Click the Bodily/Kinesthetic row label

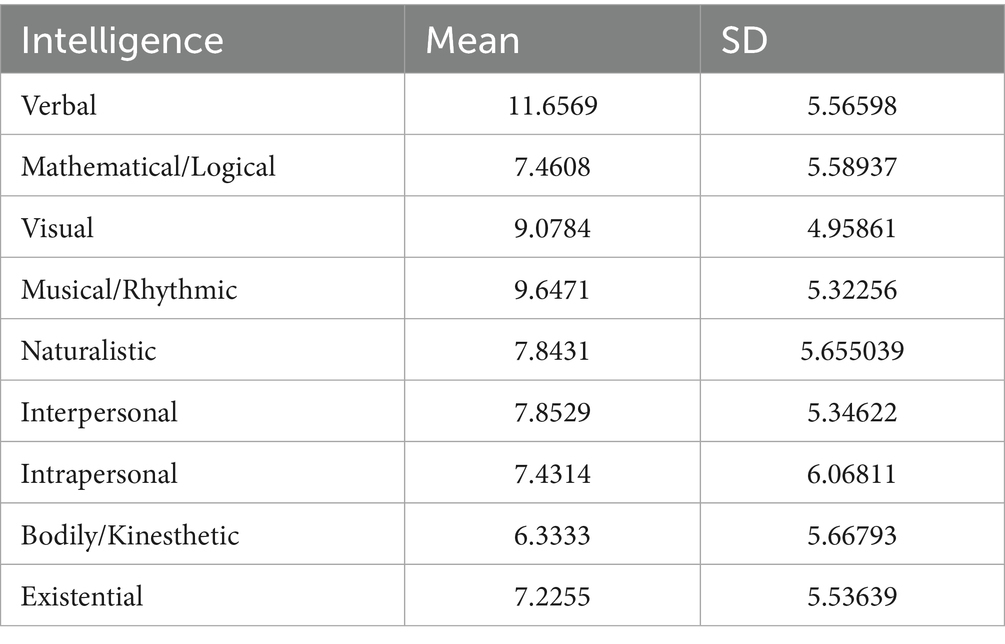pos(130,536)
